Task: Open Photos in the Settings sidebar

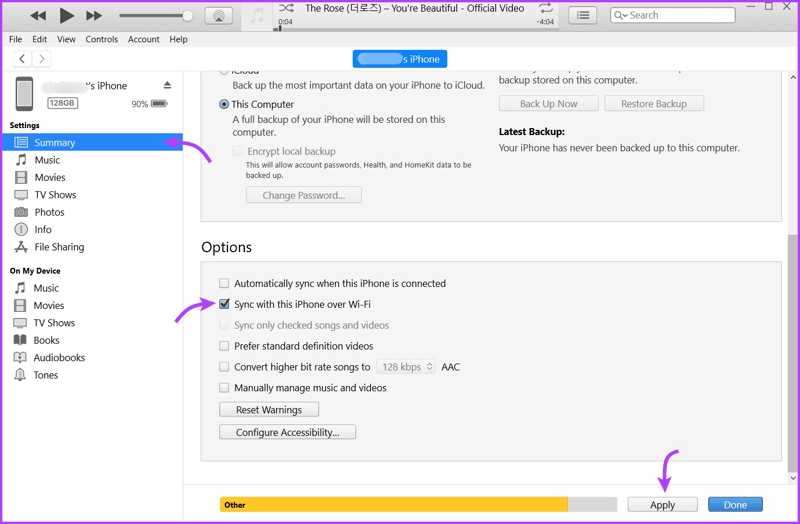Action: (49, 212)
